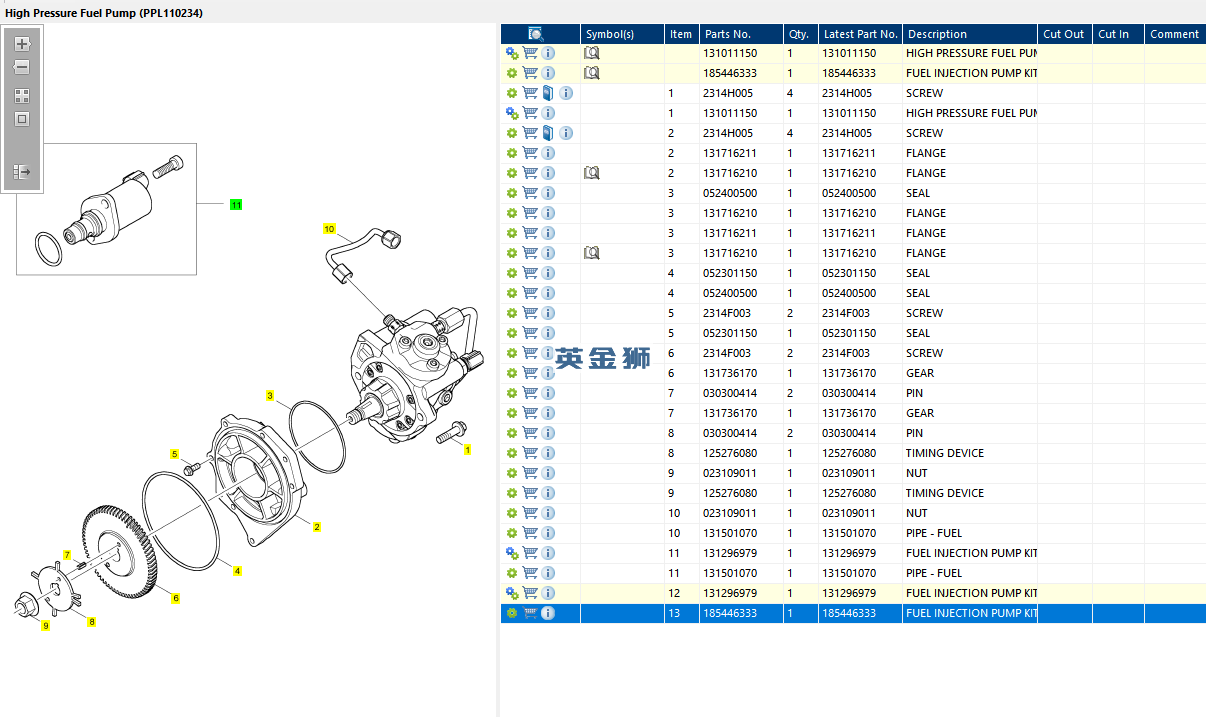Click symbol icon for item 2 FLANGE 131716210
This screenshot has height=717, width=1206.
tap(591, 173)
